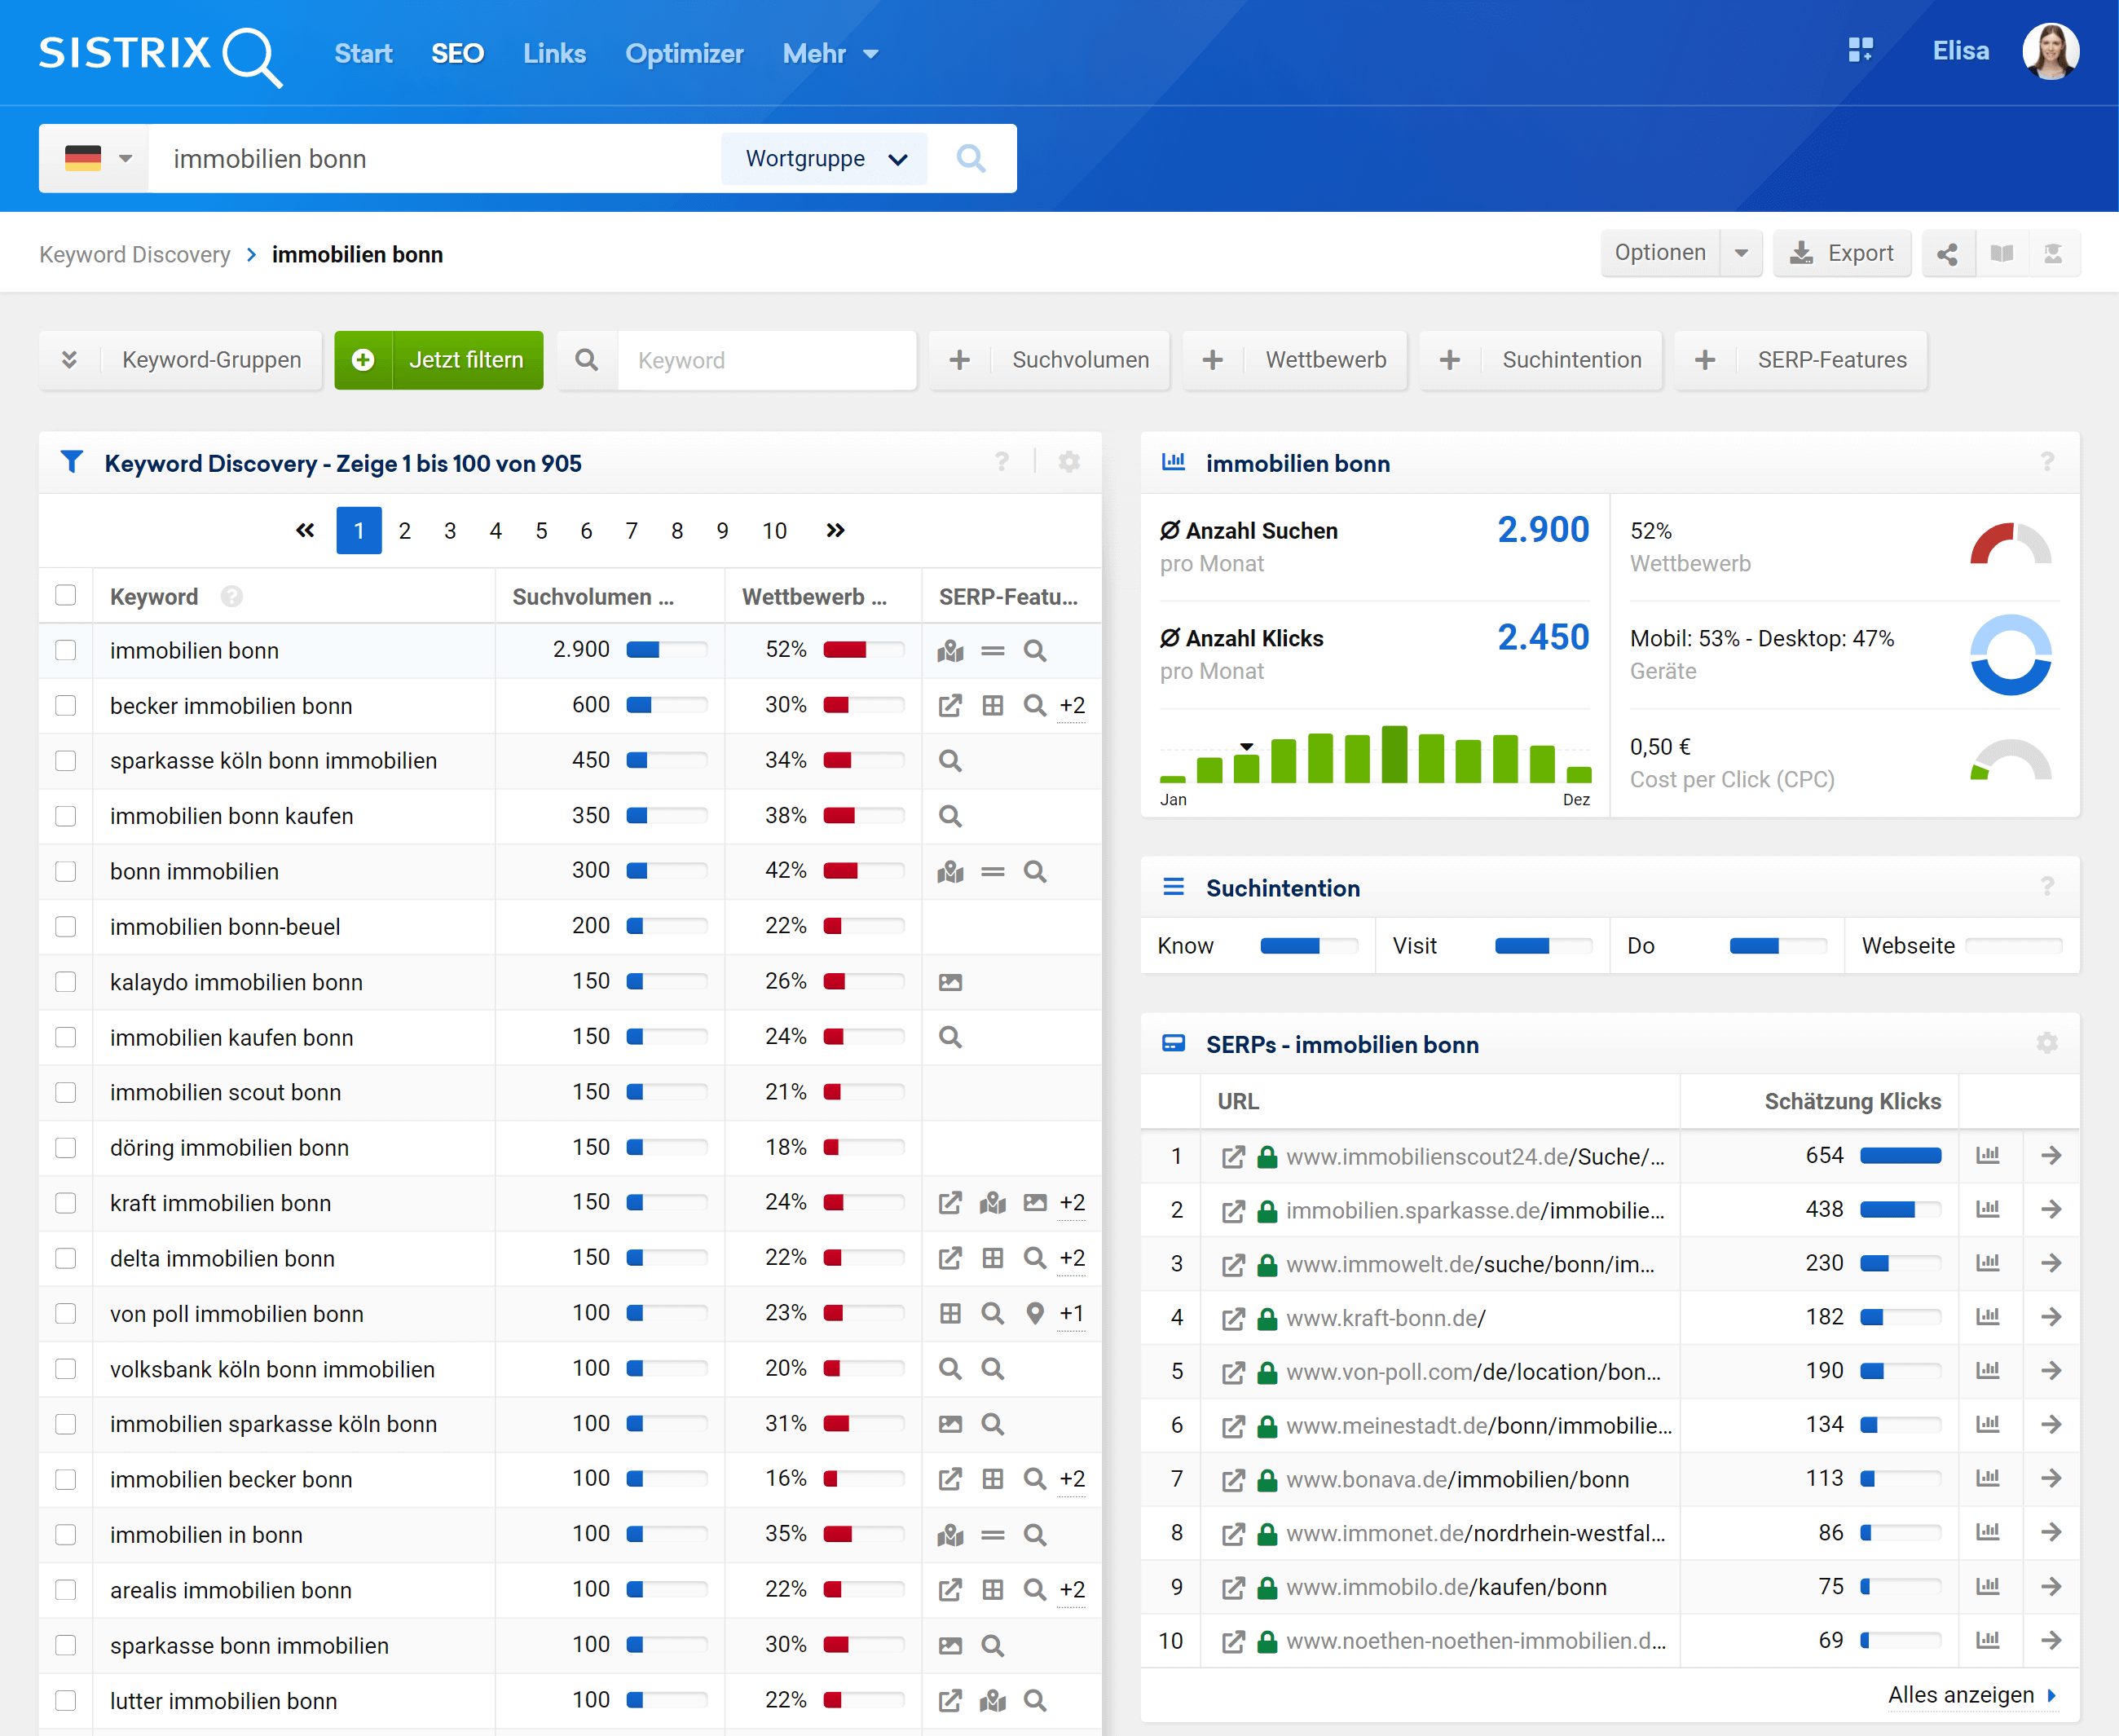Tick the checkbox for bonn immobilien
Image resolution: width=2119 pixels, height=1736 pixels.
click(x=66, y=871)
